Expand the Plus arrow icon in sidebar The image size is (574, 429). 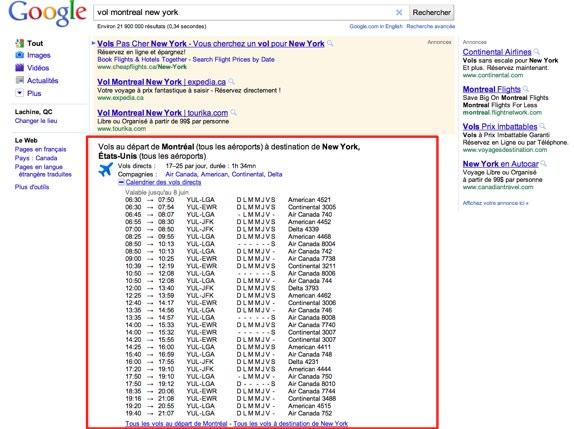(19, 93)
